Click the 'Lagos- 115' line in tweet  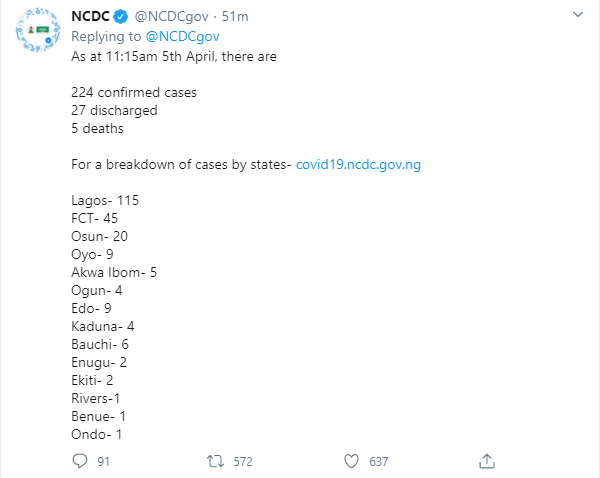(105, 201)
